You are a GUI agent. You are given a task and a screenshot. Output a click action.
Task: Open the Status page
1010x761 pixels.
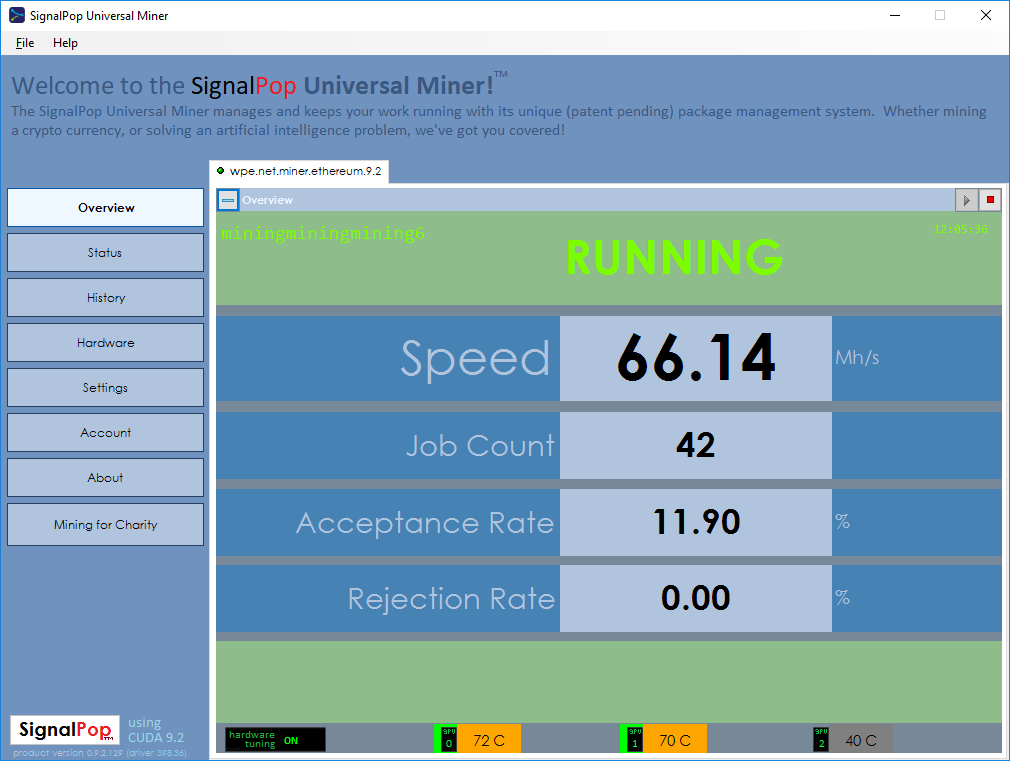(x=105, y=253)
